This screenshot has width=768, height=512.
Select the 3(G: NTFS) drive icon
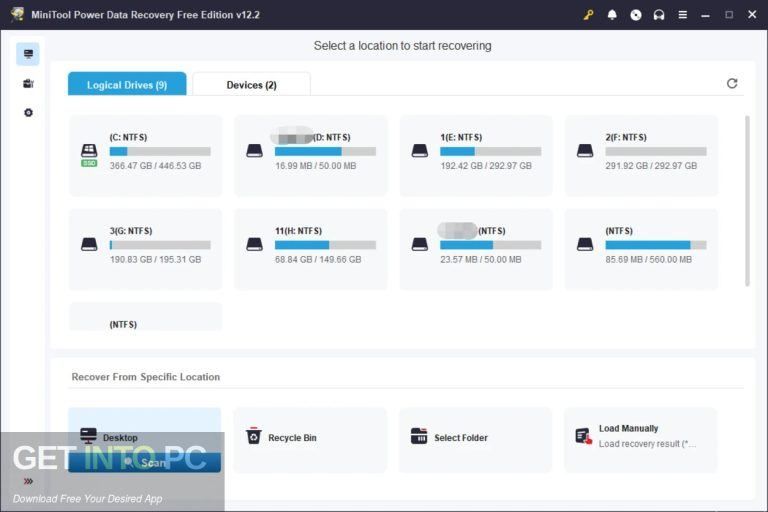coord(89,244)
